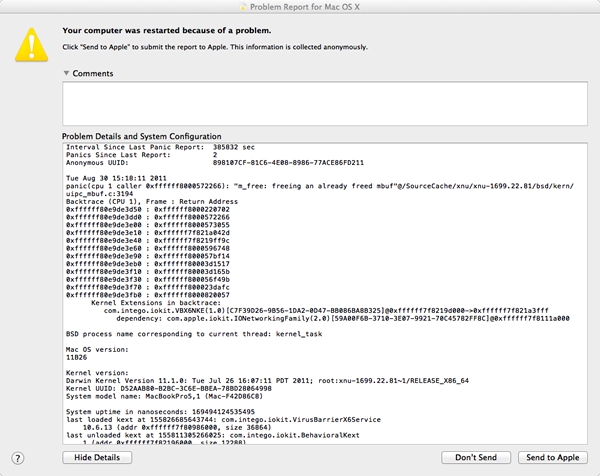Click 'Your computer was restarted because of a problem.'
The width and height of the screenshot is (600, 476).
coord(166,31)
